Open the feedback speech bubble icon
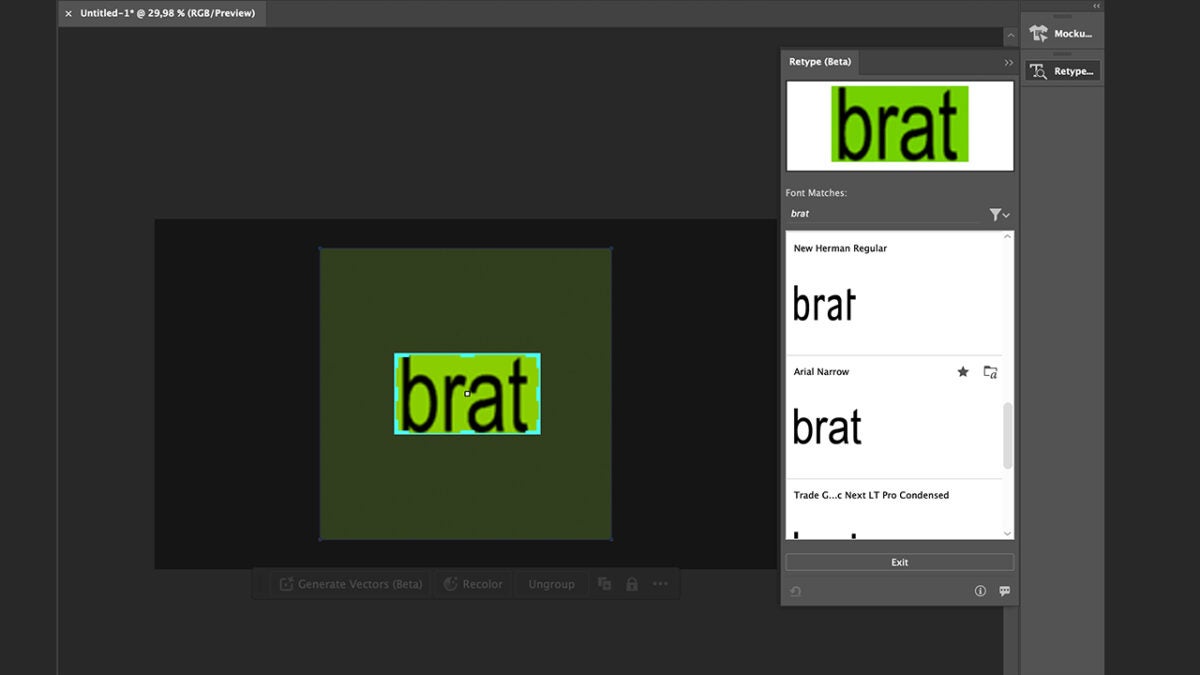This screenshot has height=675, width=1200. pos(1004,591)
